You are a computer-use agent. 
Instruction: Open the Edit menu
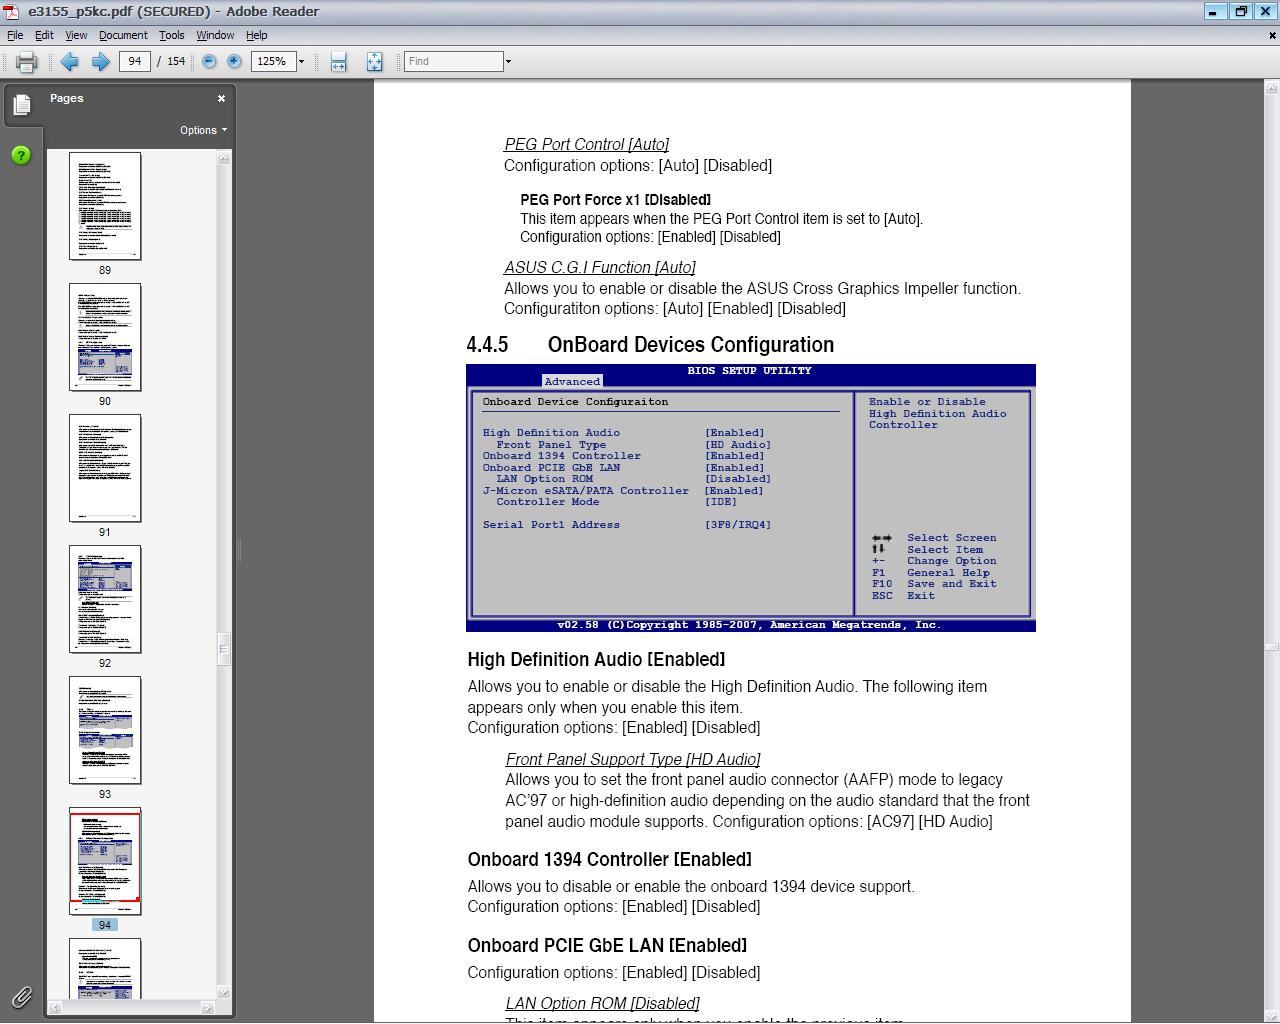pos(44,35)
